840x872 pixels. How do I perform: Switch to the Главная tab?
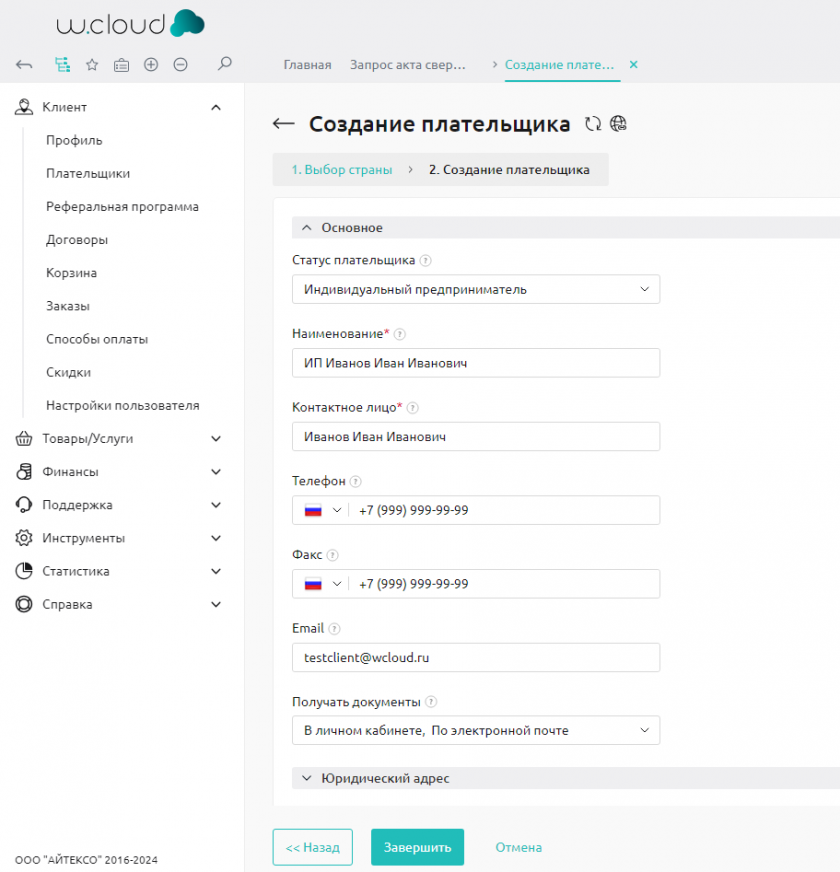click(x=307, y=65)
